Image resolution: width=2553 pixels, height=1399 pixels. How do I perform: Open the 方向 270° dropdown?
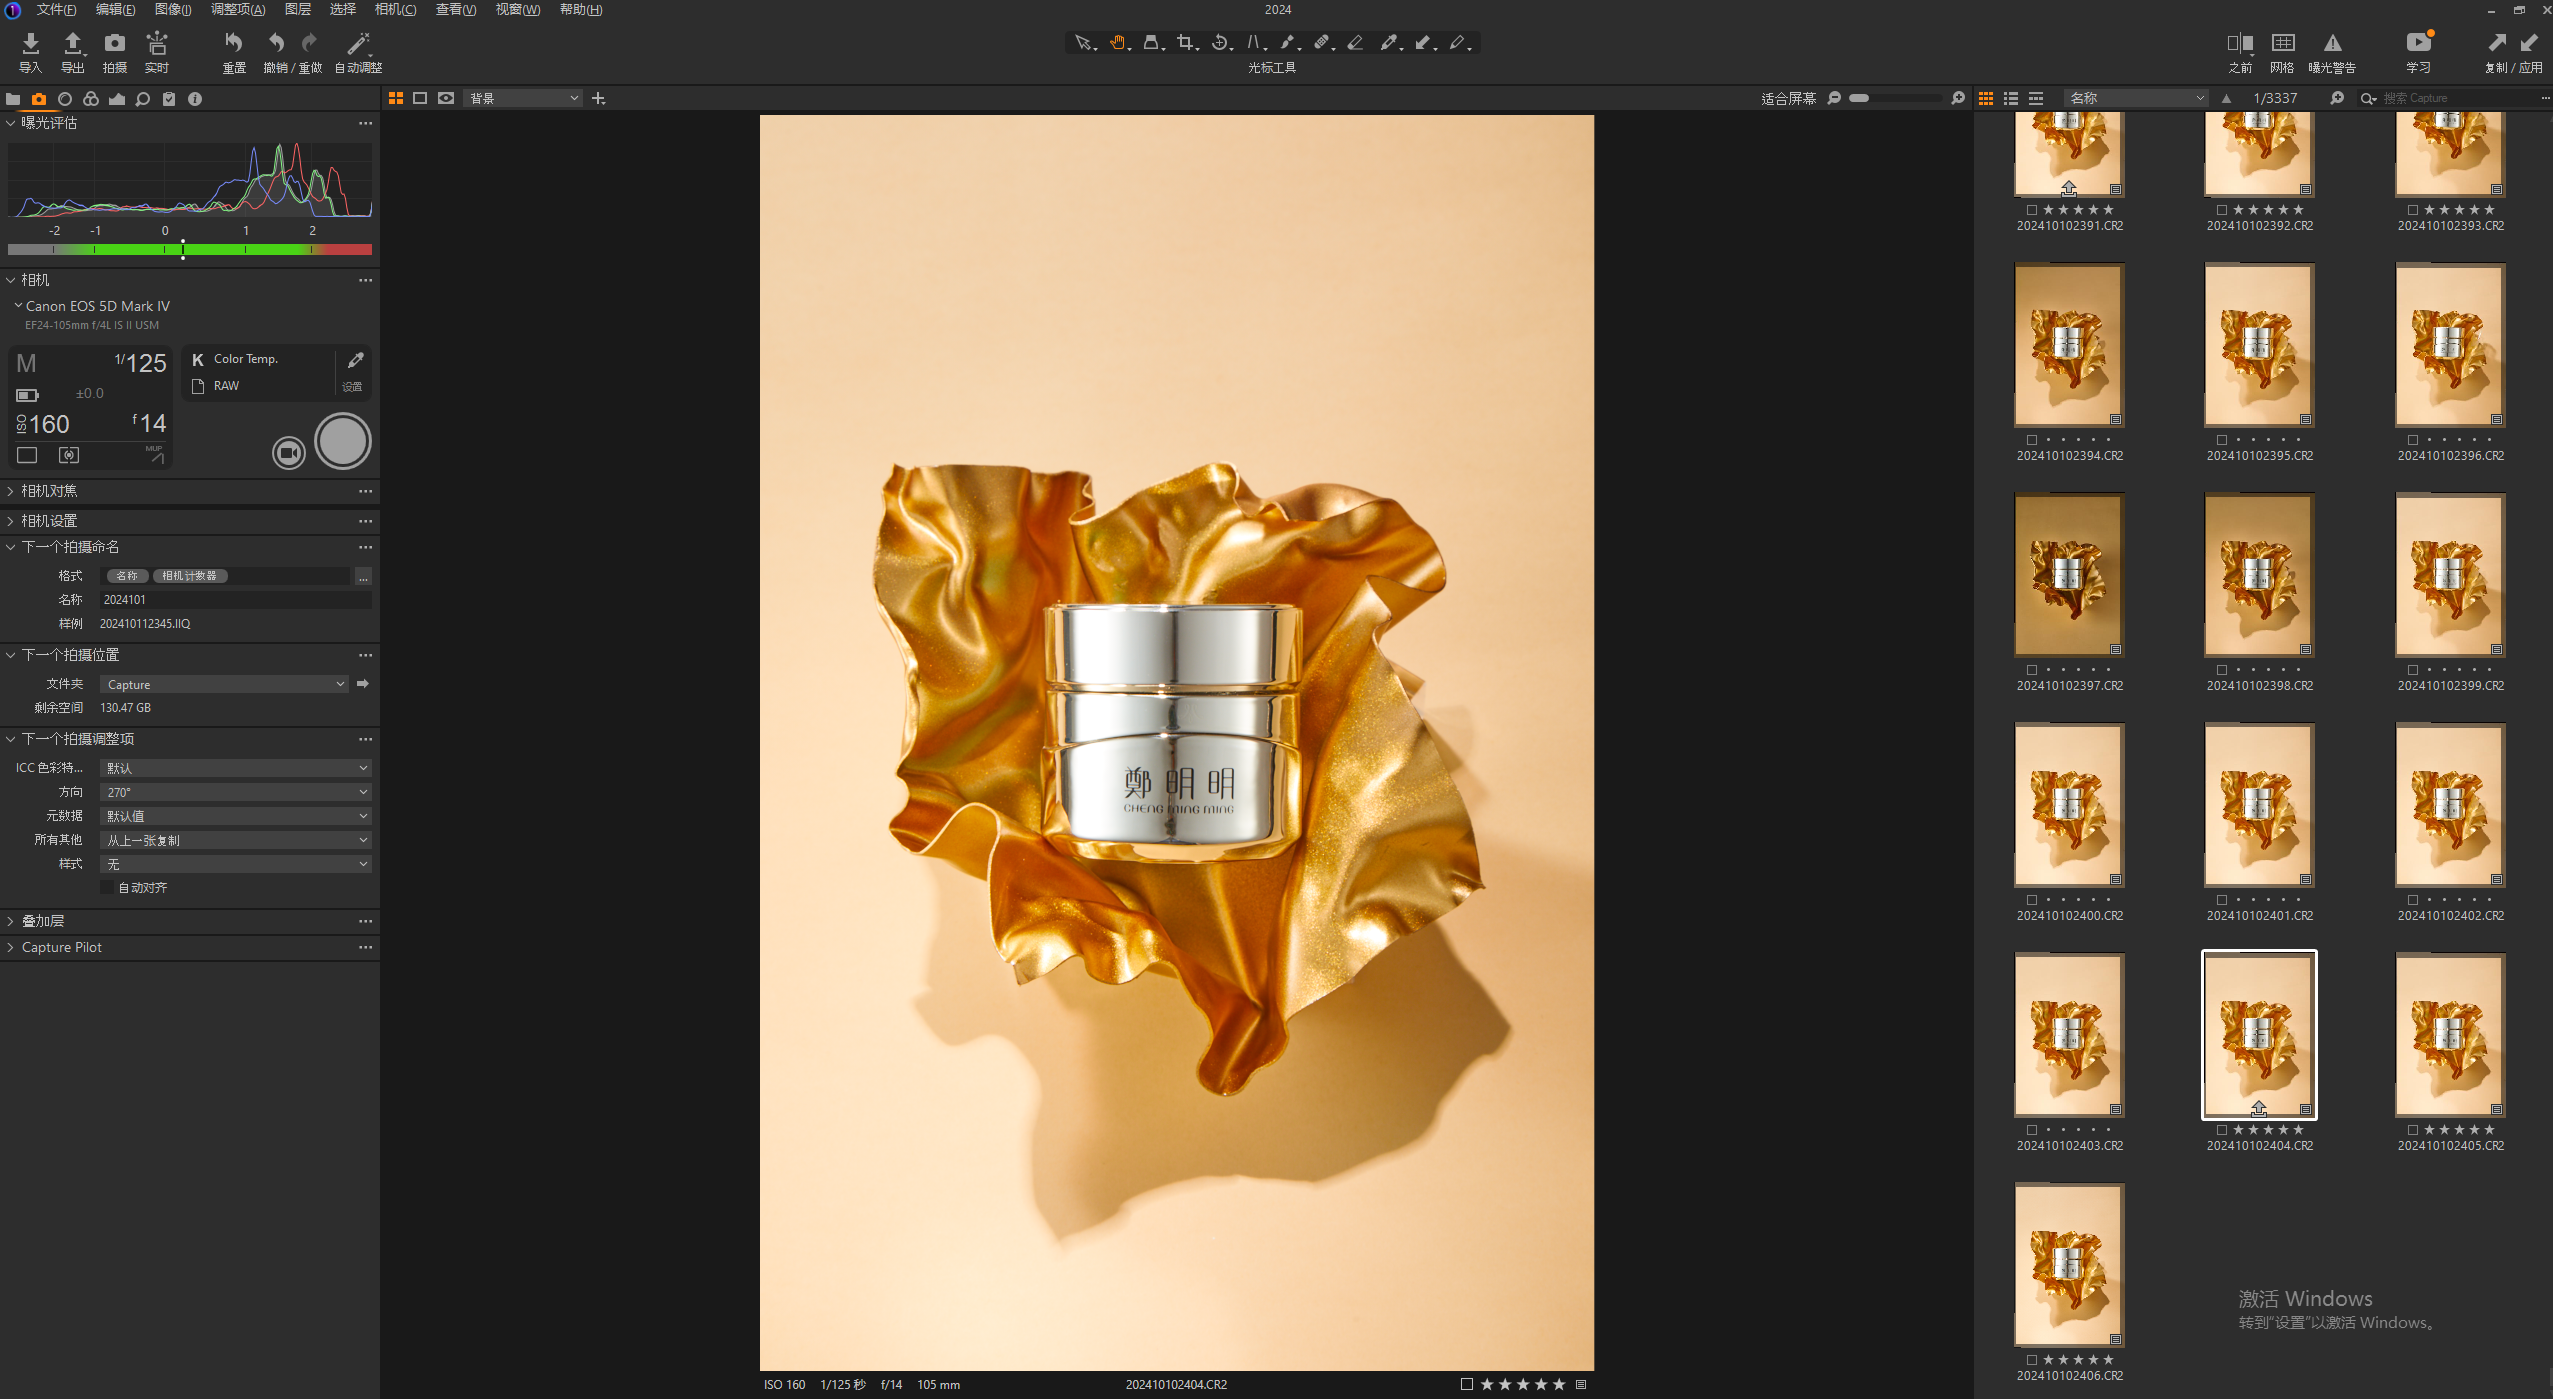click(x=236, y=792)
